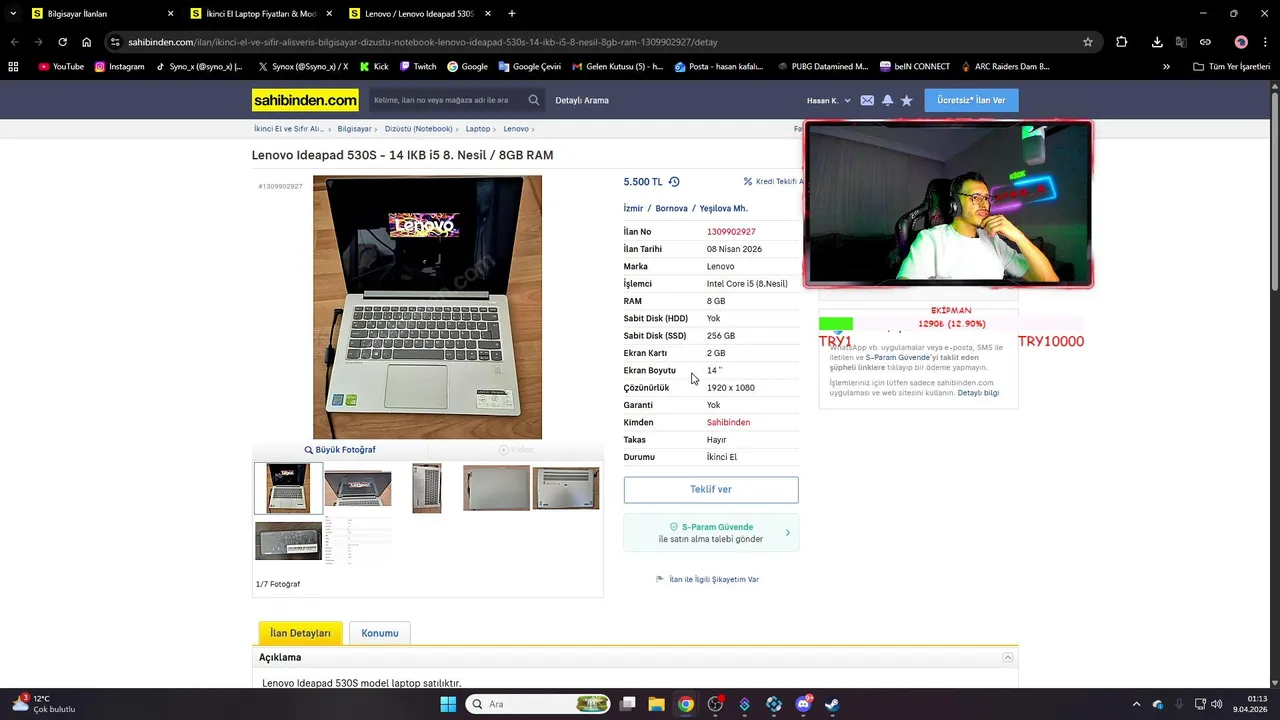Open Google Çeviri bookmark
The width and height of the screenshot is (1280, 720).
[x=529, y=67]
